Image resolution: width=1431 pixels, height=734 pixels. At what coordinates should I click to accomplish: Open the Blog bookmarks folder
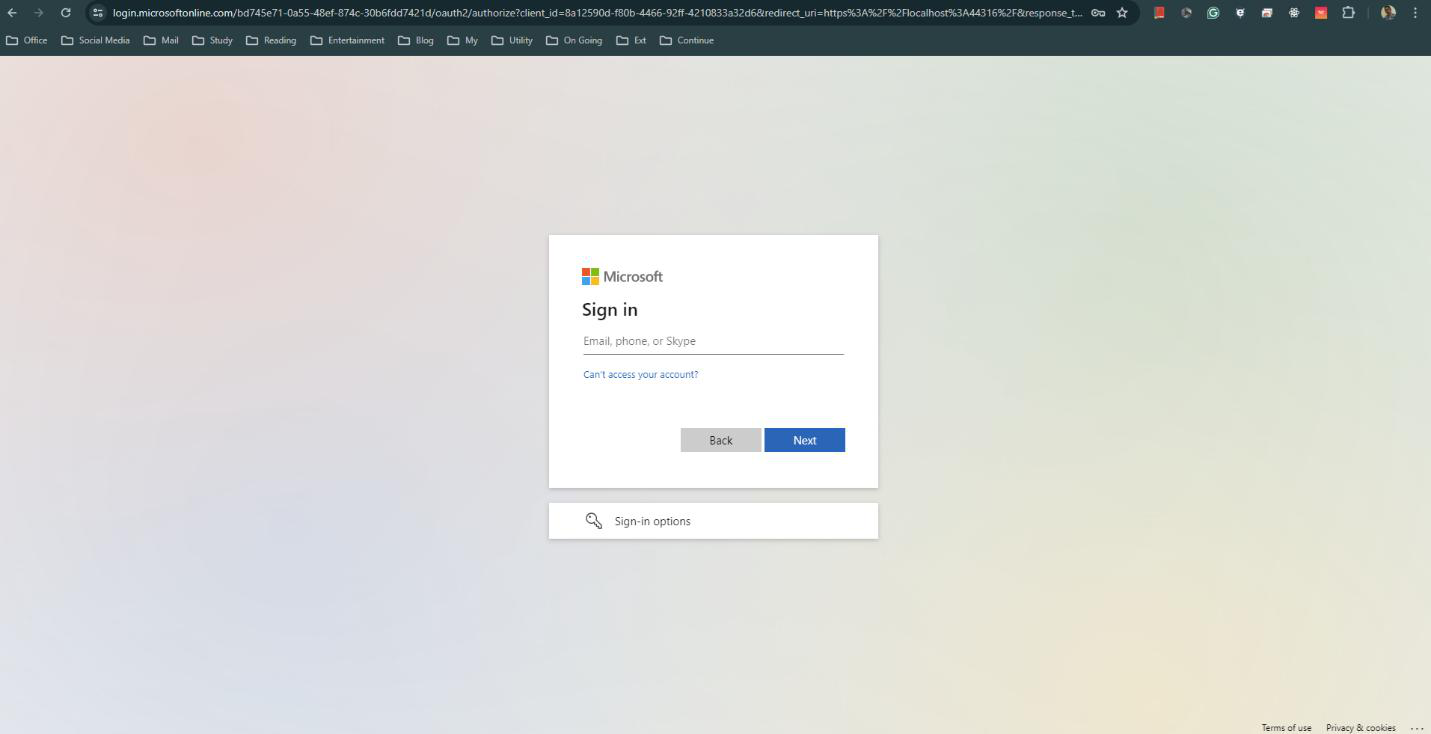[x=416, y=41]
